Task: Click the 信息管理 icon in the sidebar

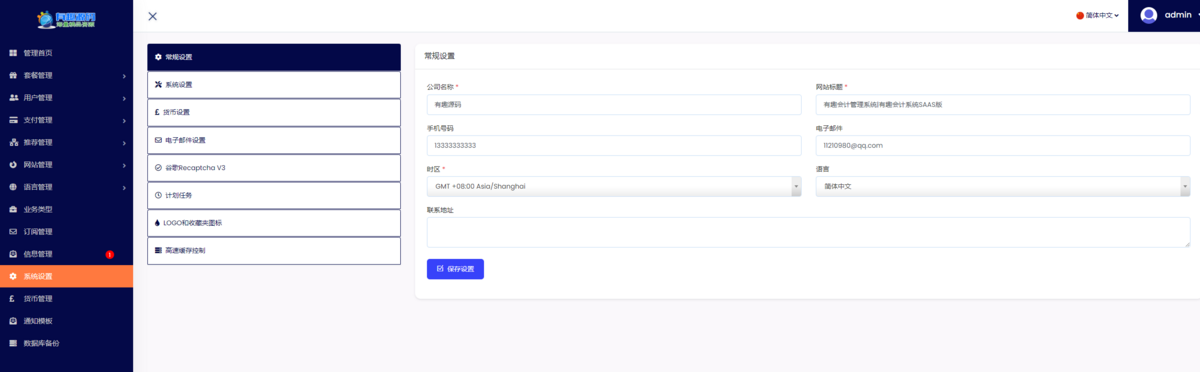Action: coord(13,254)
